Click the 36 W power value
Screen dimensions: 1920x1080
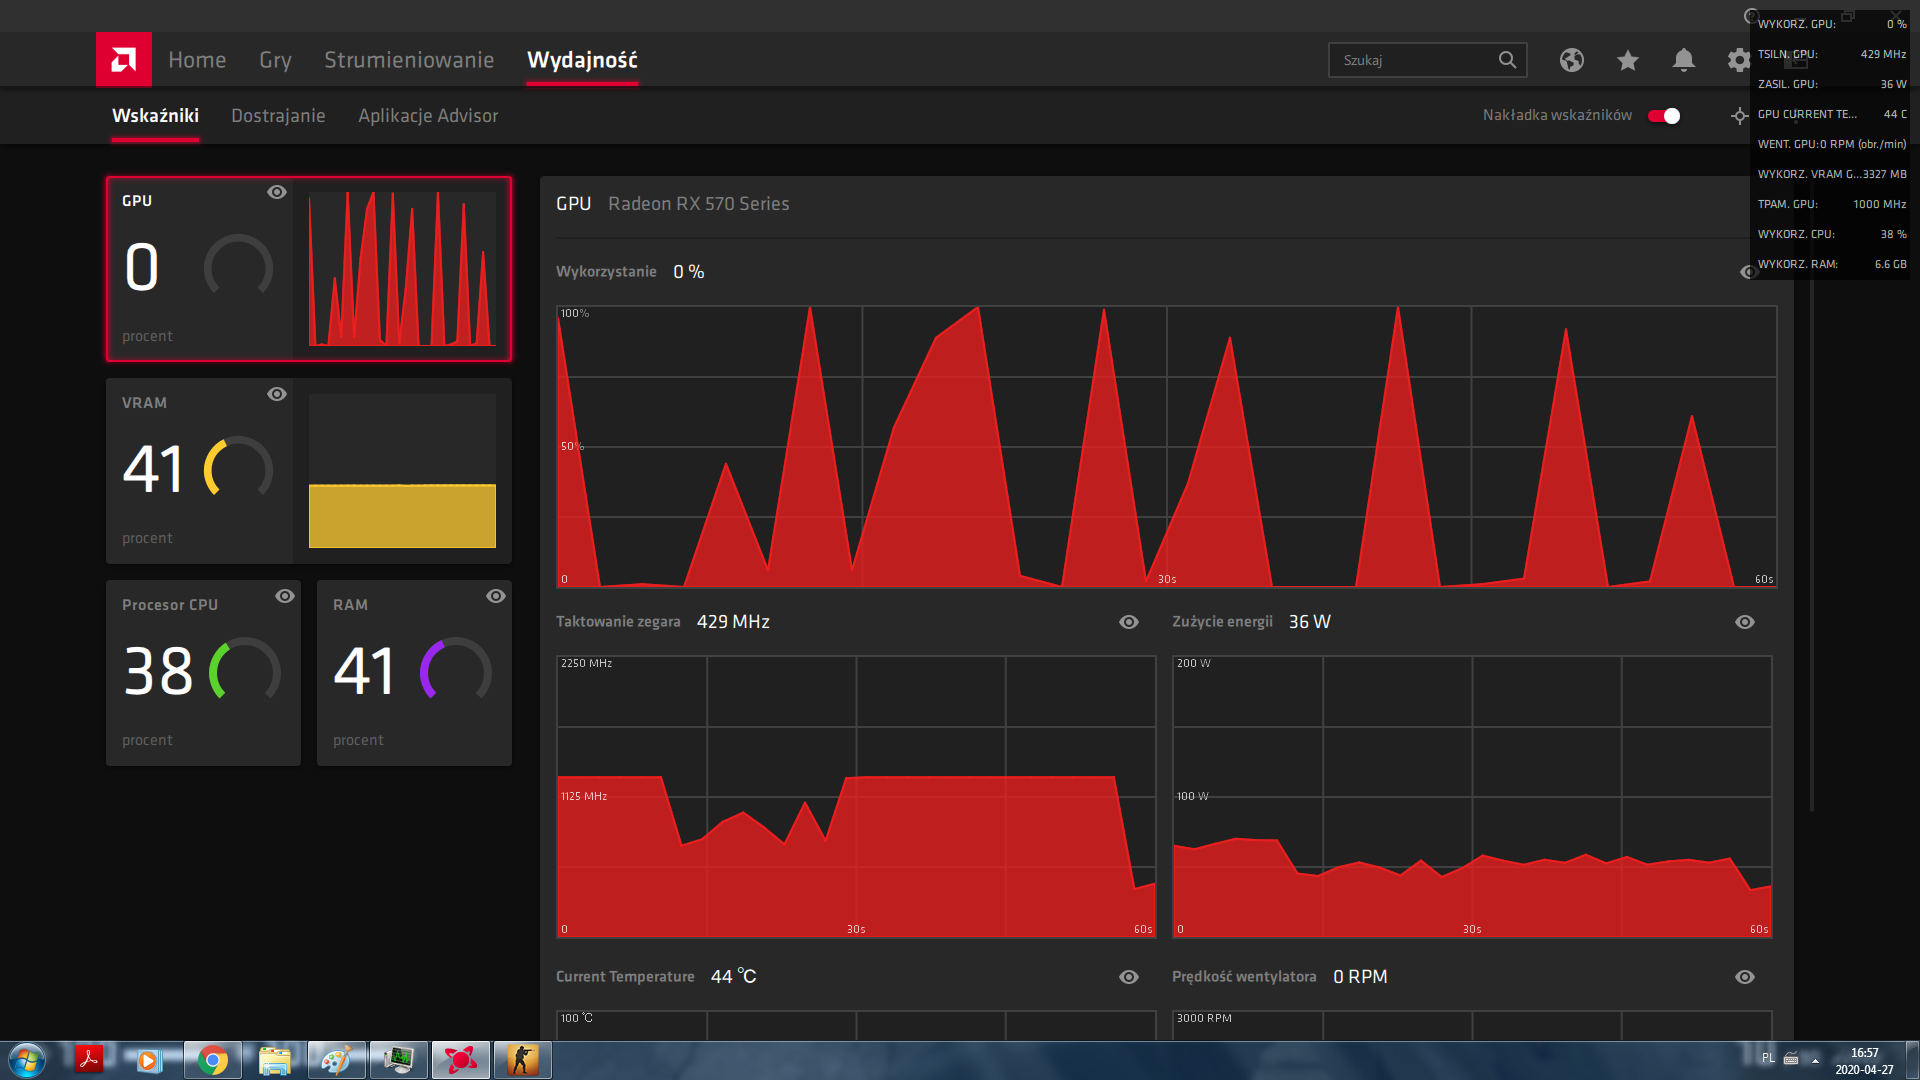tap(1309, 622)
